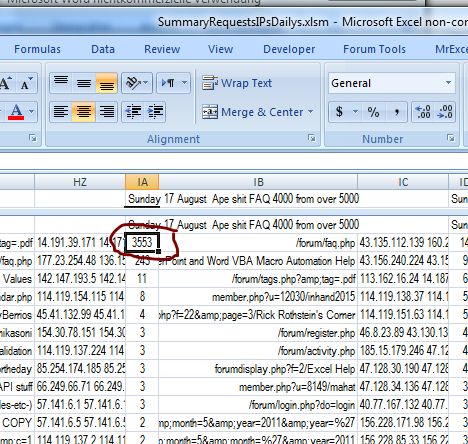Click the Wrap Text button
468x444 pixels.
(237, 83)
